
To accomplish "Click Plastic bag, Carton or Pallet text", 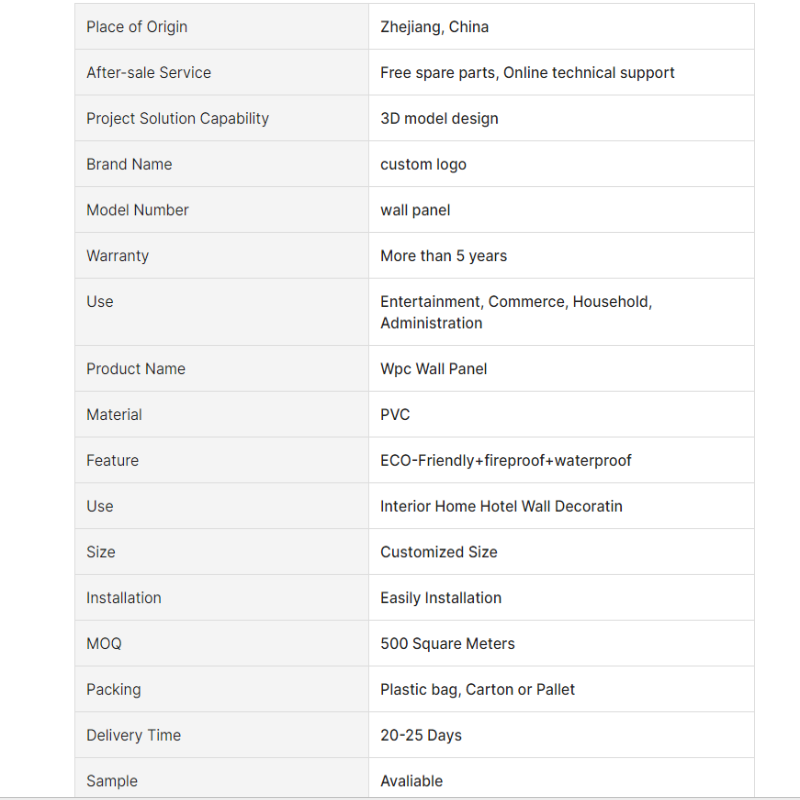I will click(477, 690).
